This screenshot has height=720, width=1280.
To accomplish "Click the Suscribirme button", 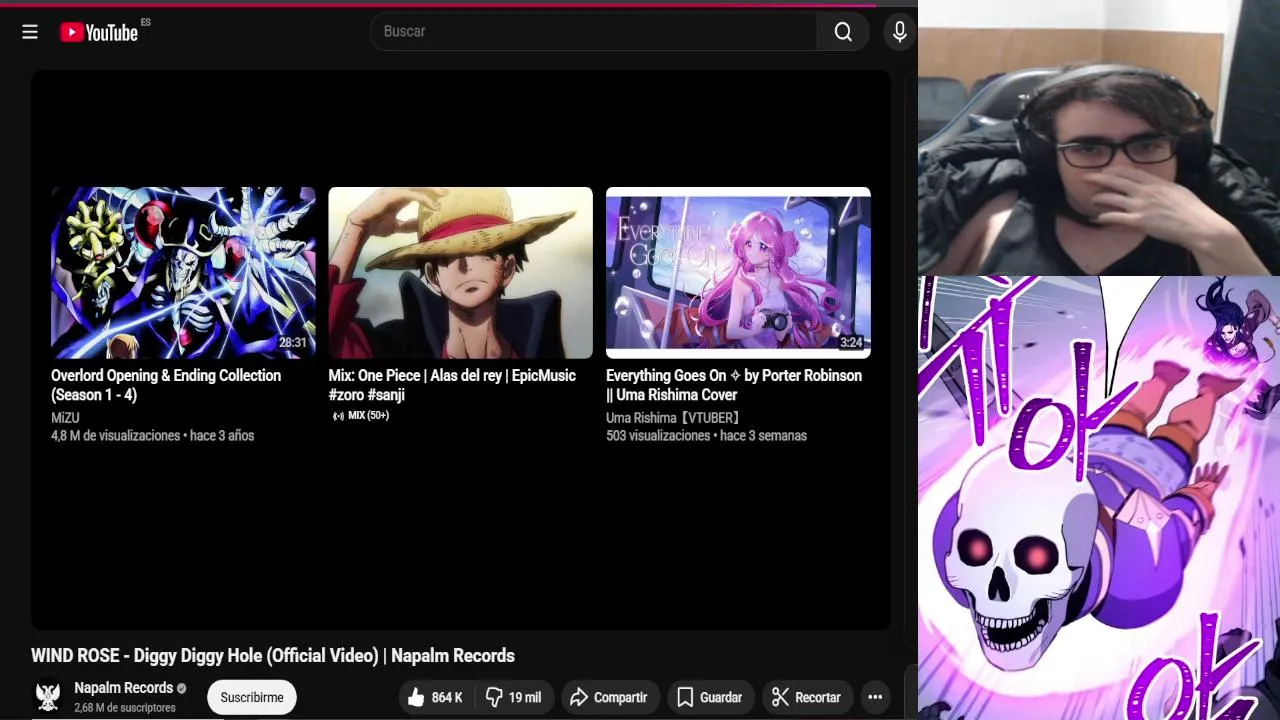I will click(x=252, y=697).
